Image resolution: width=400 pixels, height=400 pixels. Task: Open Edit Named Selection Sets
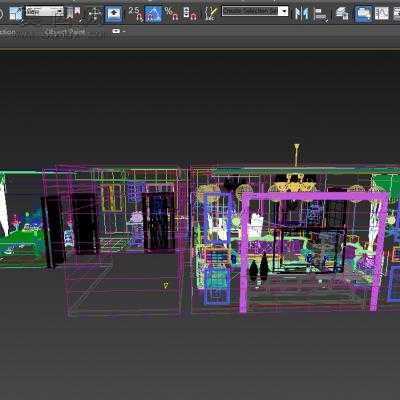pos(211,14)
